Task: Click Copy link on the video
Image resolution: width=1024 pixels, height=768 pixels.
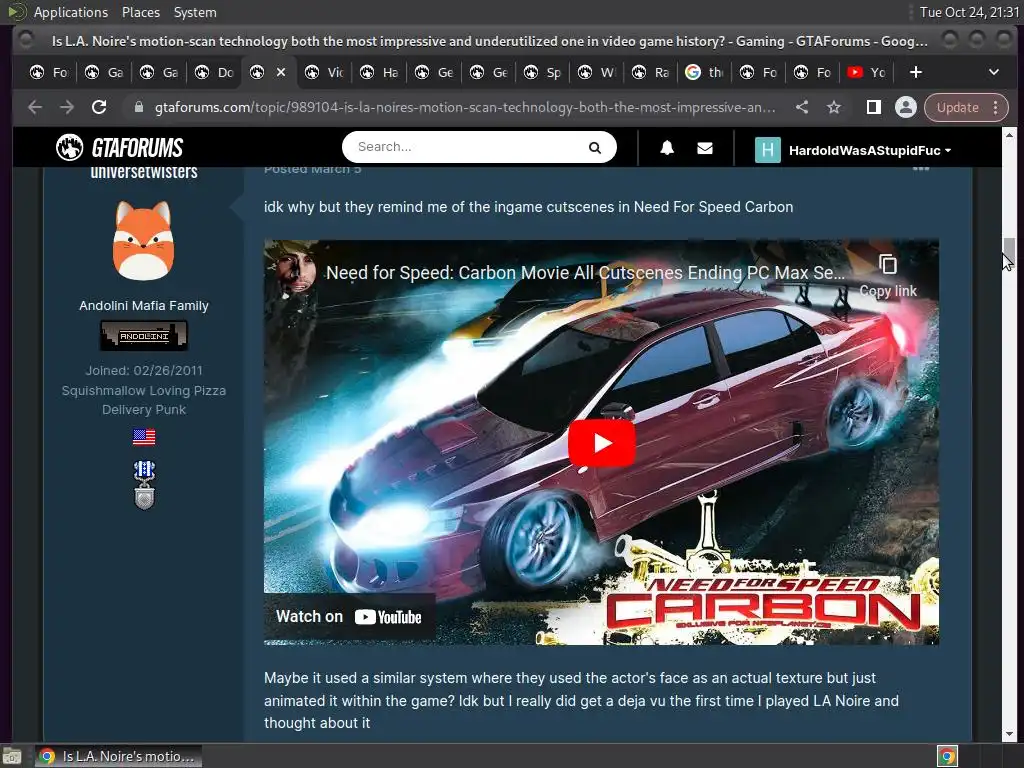Action: click(x=888, y=276)
